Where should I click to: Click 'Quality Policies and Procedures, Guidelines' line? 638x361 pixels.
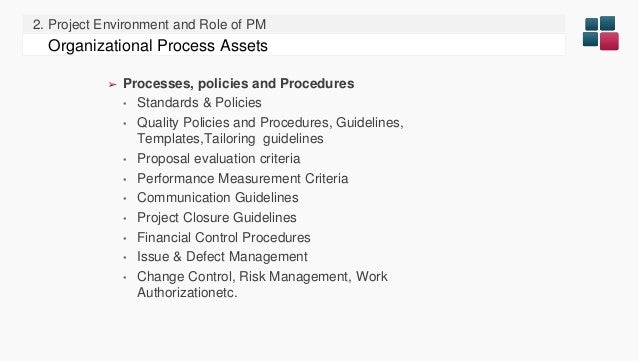(x=270, y=123)
